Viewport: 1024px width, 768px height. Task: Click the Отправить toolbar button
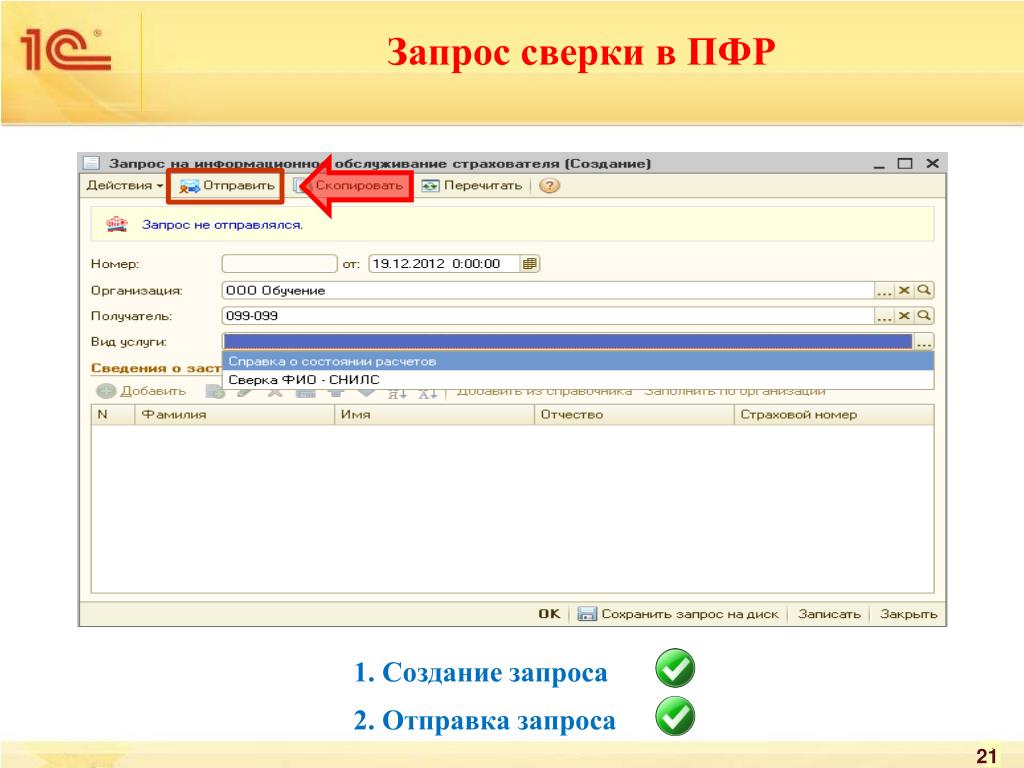(227, 185)
